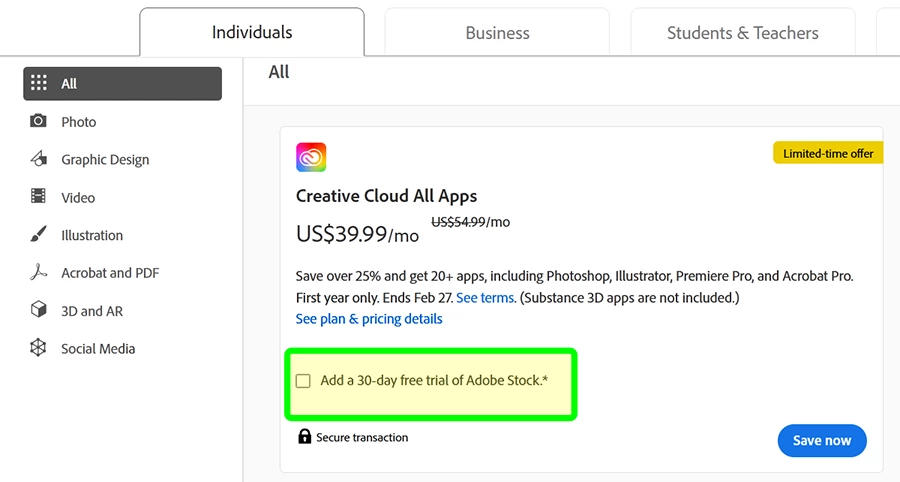Select the 3D and AR label
900x482 pixels.
(92, 311)
